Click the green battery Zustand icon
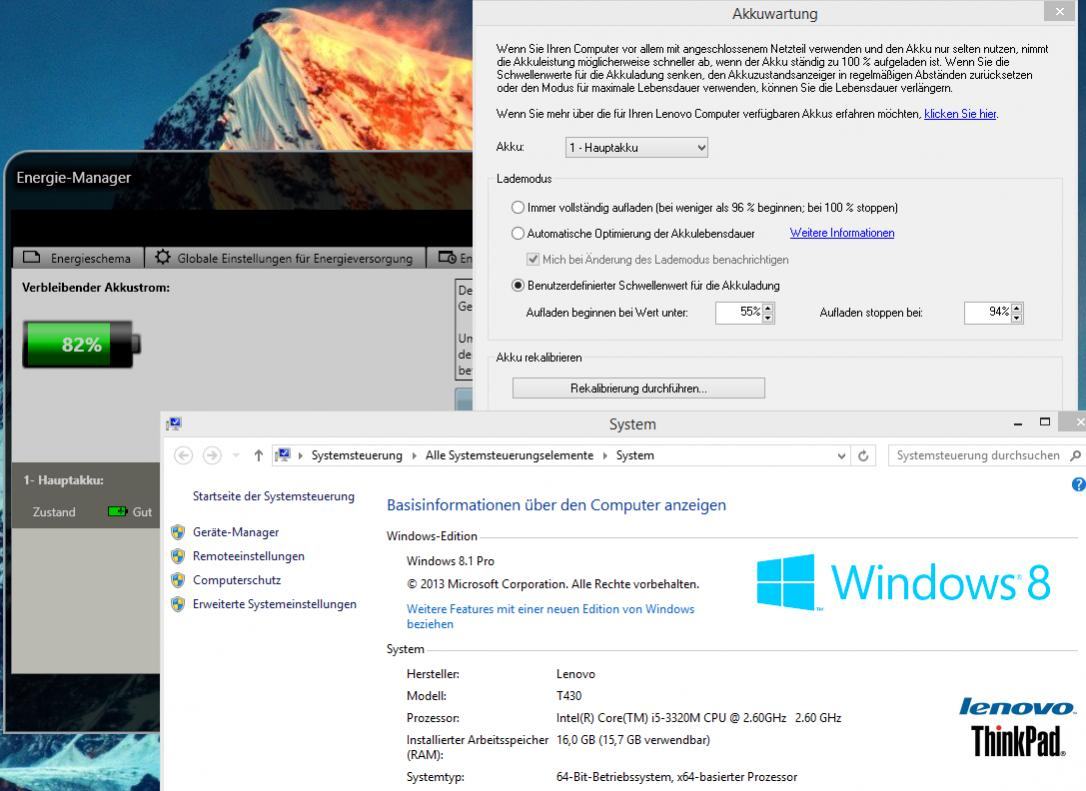Viewport: 1086px width, 791px height. click(117, 511)
